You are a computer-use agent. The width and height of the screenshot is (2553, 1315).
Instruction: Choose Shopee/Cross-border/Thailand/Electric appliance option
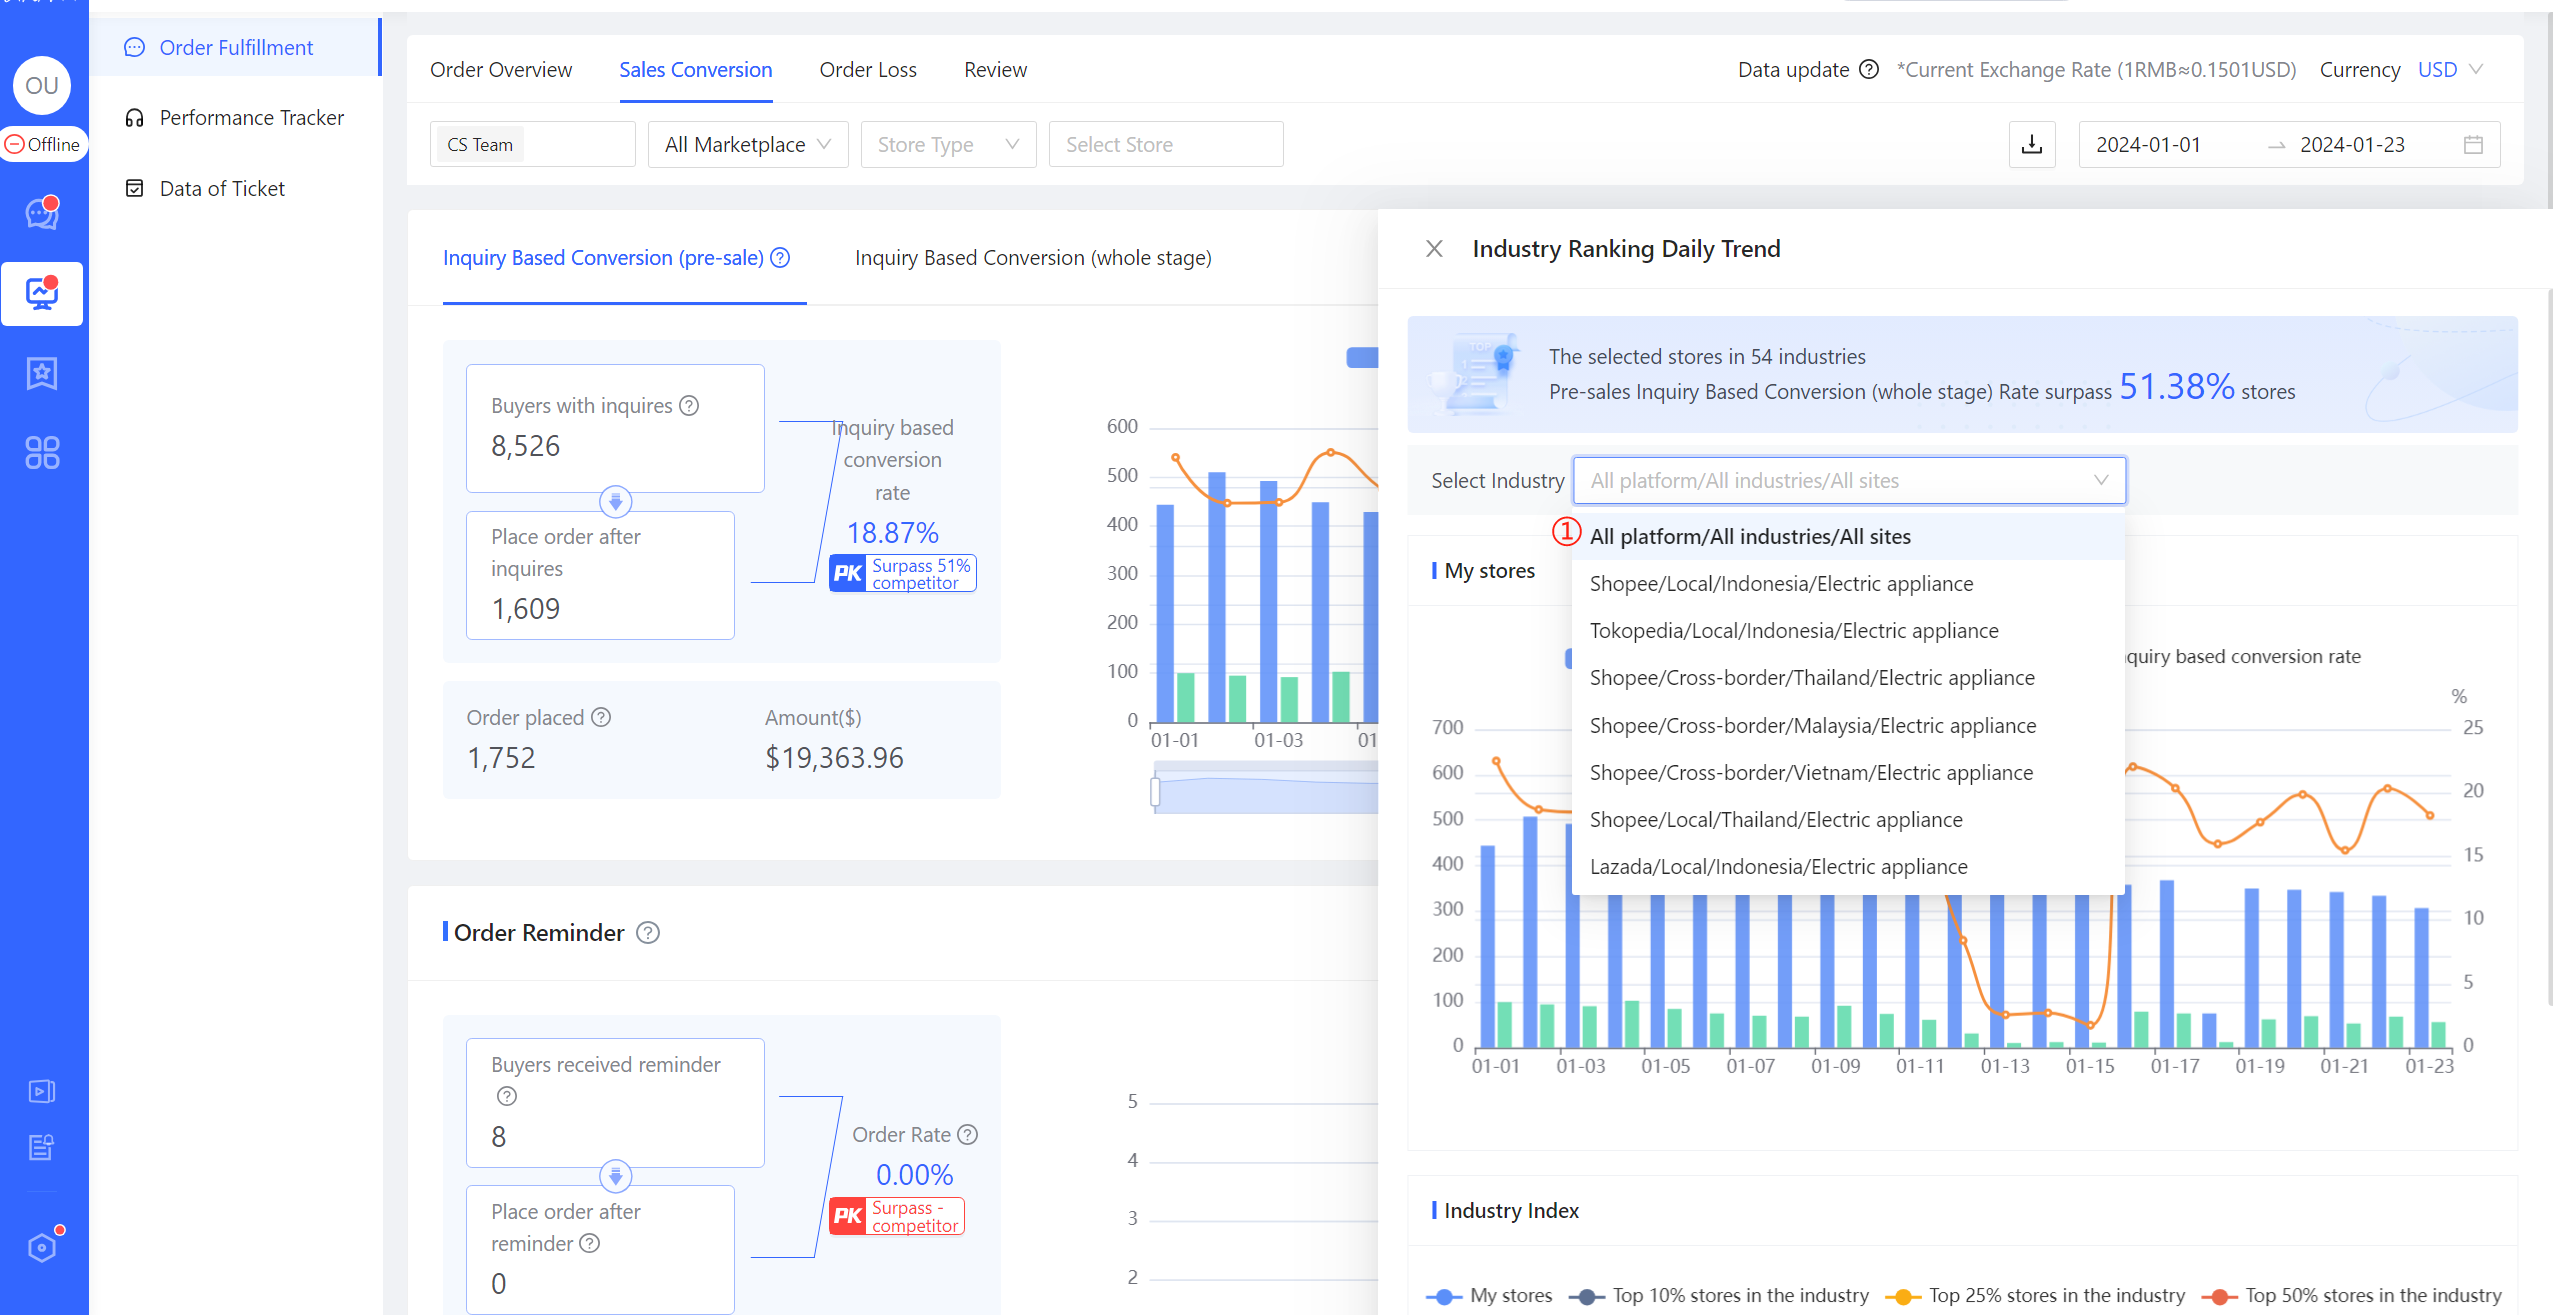pos(1848,678)
